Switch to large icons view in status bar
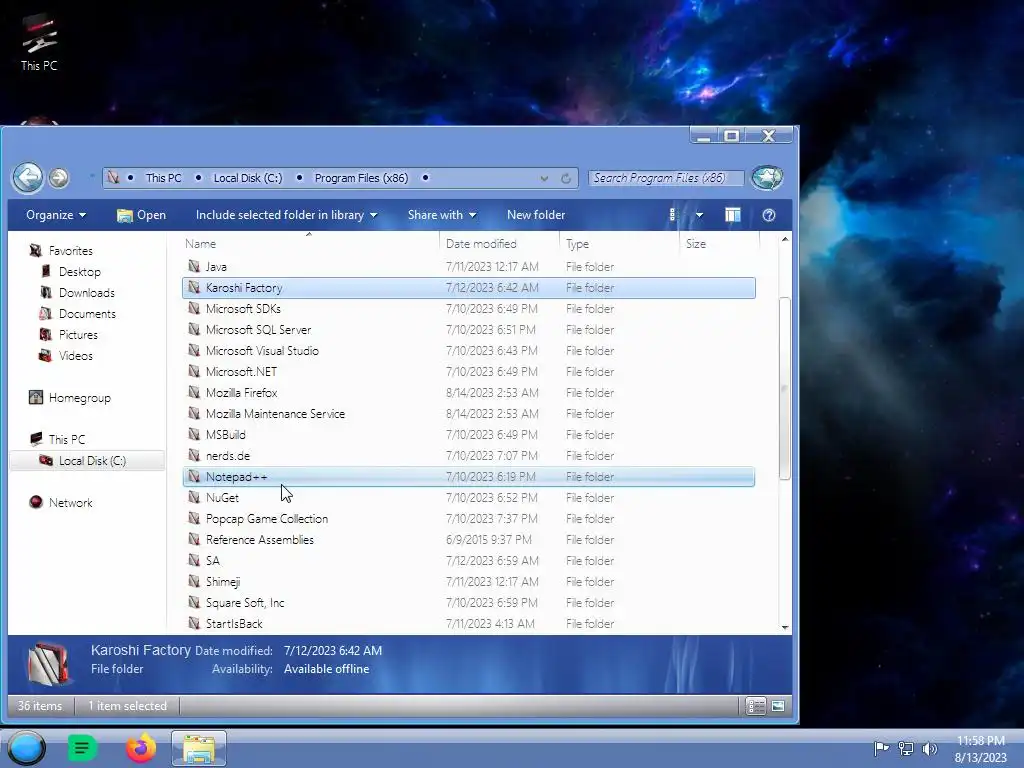Screen dimensions: 1024x768 click(778, 706)
